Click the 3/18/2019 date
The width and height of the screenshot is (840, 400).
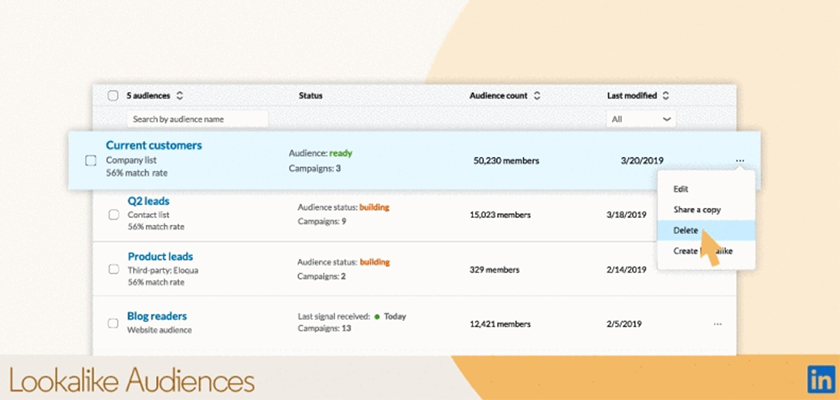(626, 215)
